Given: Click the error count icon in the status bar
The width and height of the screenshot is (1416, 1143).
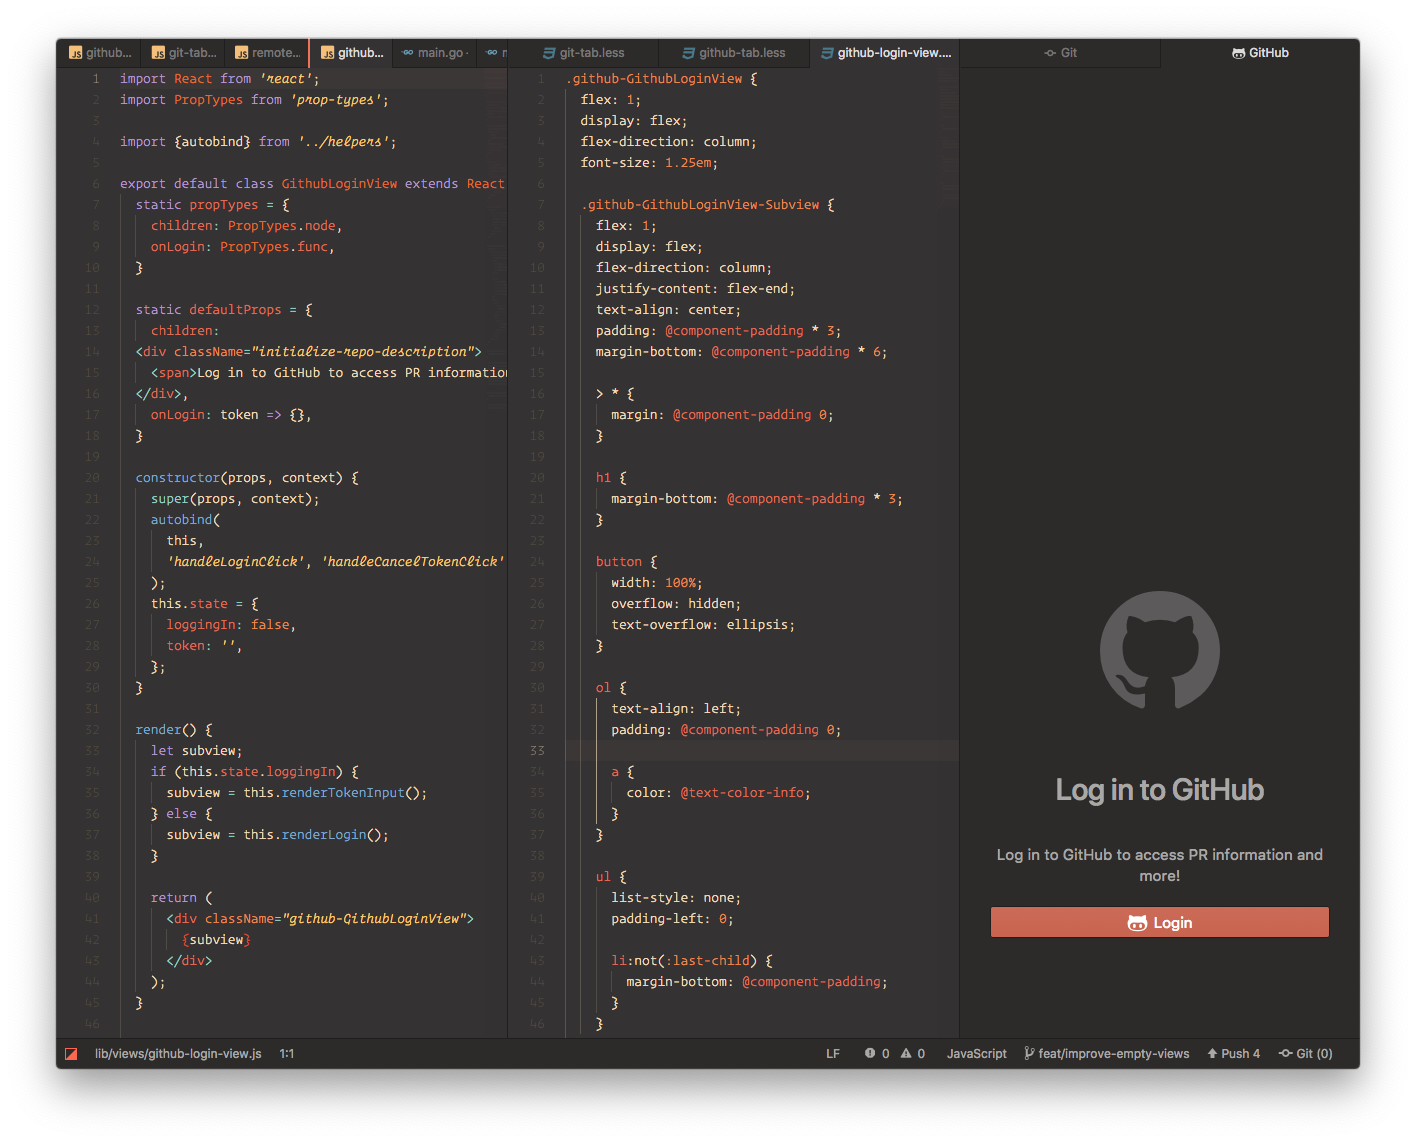Looking at the screenshot, I should pos(870,1053).
